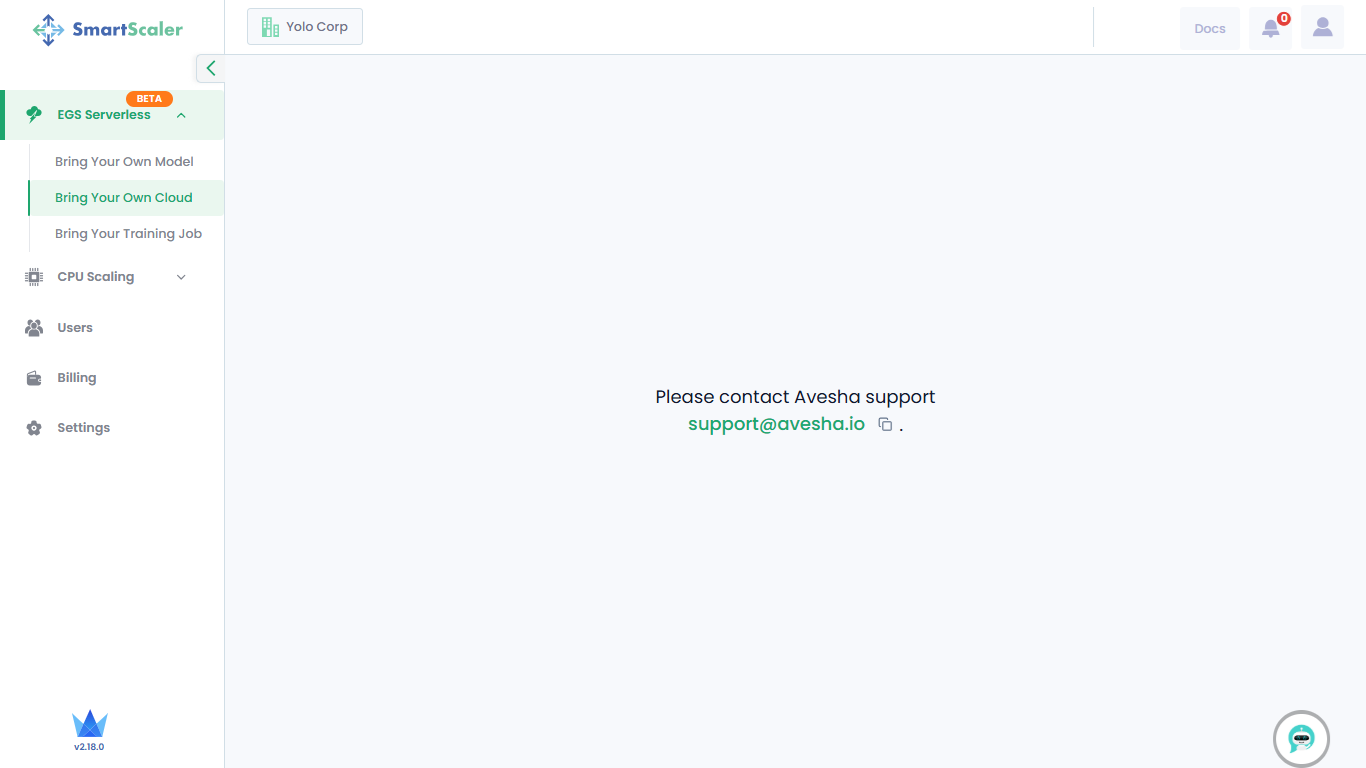Click the Docs button
Image resolution: width=1366 pixels, height=768 pixels.
(1209, 29)
